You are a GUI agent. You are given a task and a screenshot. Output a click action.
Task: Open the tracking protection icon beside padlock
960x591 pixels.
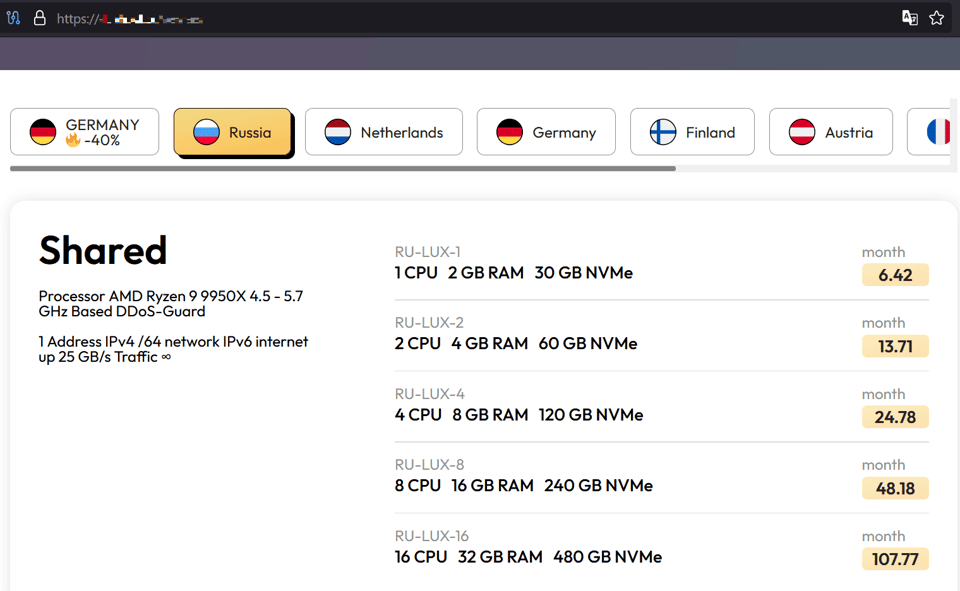tap(14, 18)
